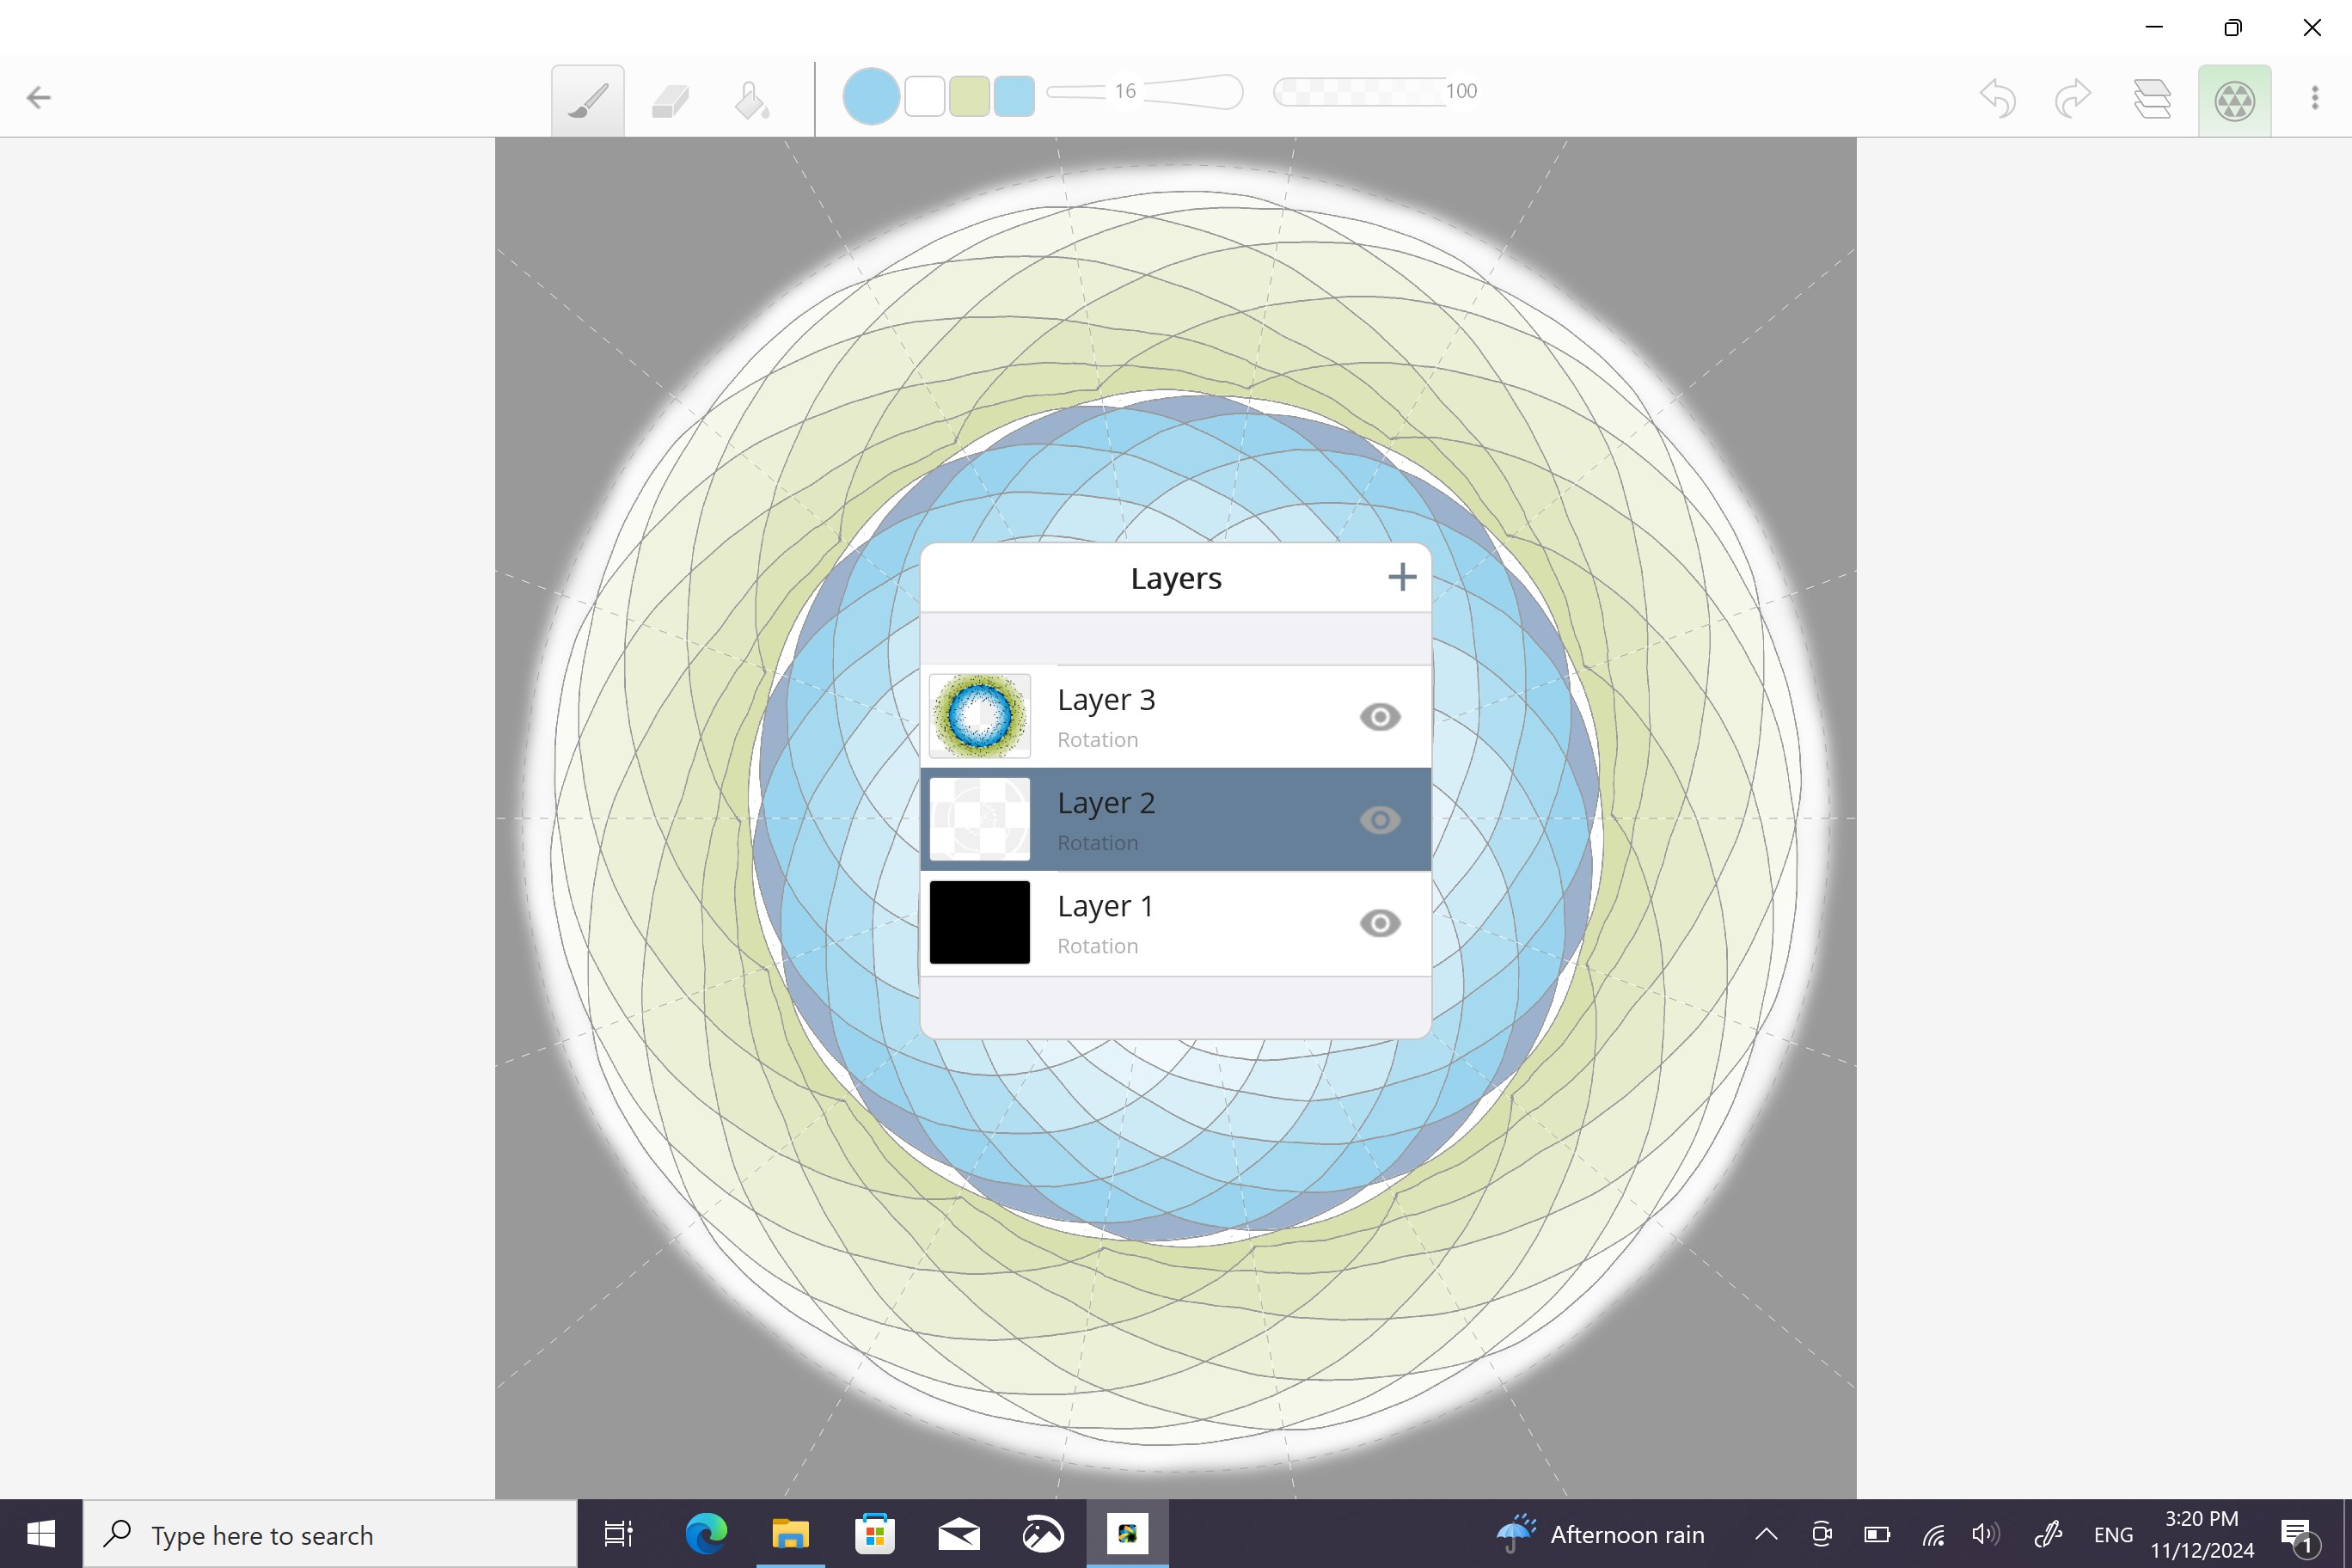
Task: Pick the white color swatch
Action: tap(925, 96)
